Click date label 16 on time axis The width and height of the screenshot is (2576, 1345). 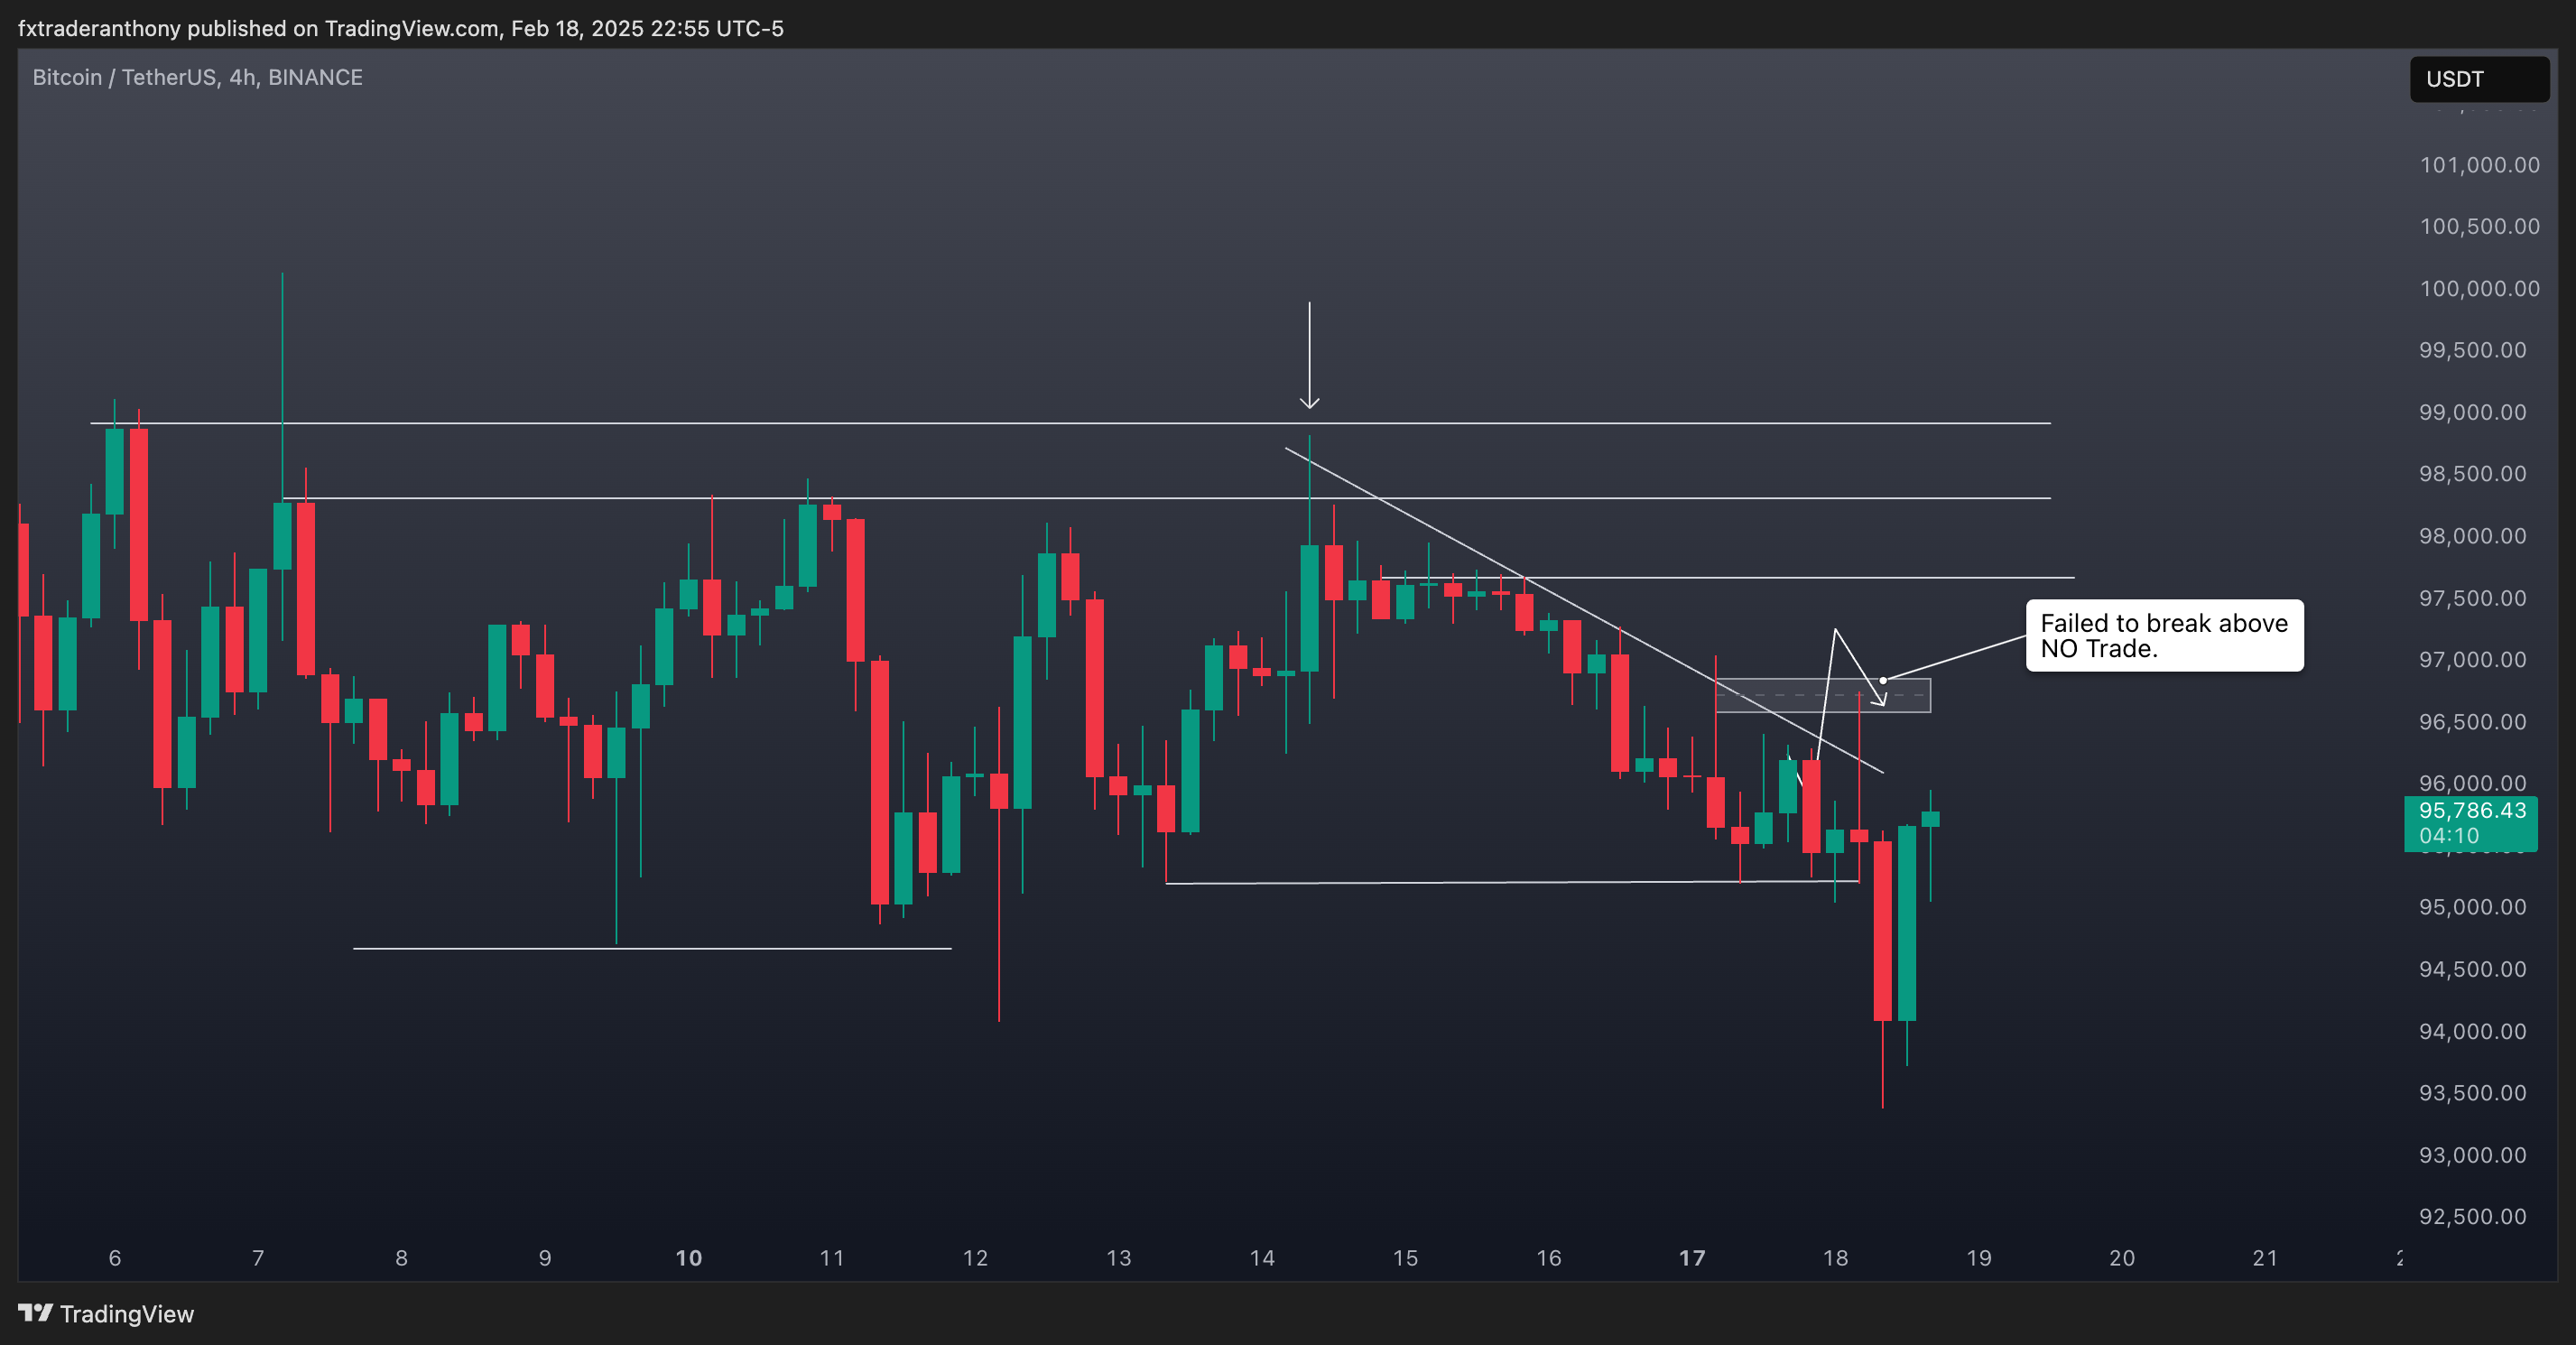tap(1549, 1258)
